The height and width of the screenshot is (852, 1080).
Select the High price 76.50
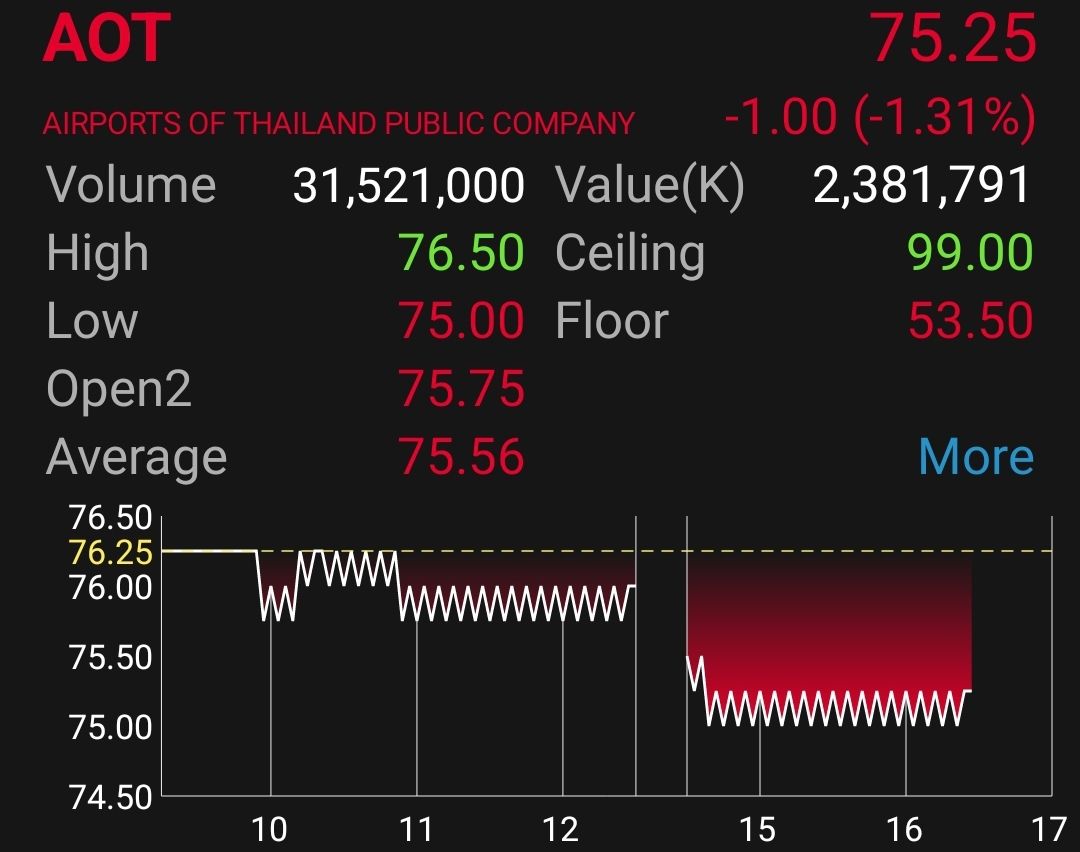click(x=461, y=252)
